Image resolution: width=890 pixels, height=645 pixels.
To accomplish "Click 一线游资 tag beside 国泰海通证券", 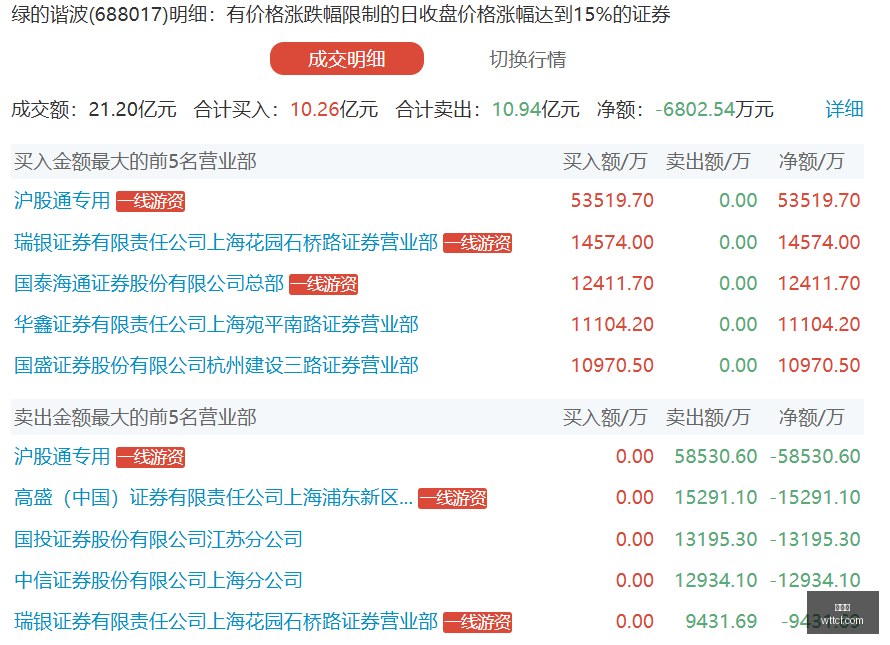I will 324,284.
